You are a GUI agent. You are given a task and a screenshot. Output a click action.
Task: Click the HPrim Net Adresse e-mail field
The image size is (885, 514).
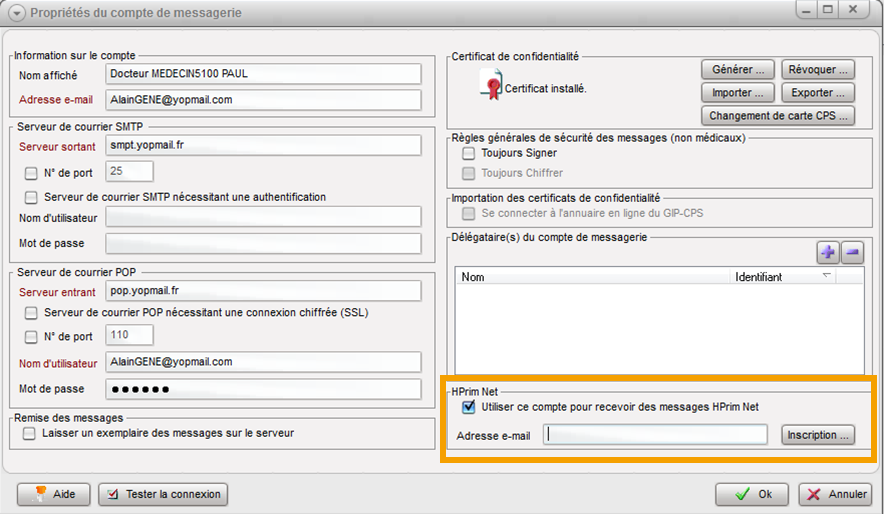pos(656,435)
